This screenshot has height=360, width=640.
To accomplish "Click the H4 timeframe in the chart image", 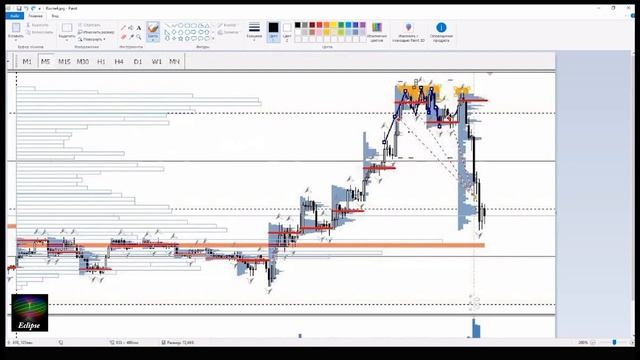I will pyautogui.click(x=119, y=62).
